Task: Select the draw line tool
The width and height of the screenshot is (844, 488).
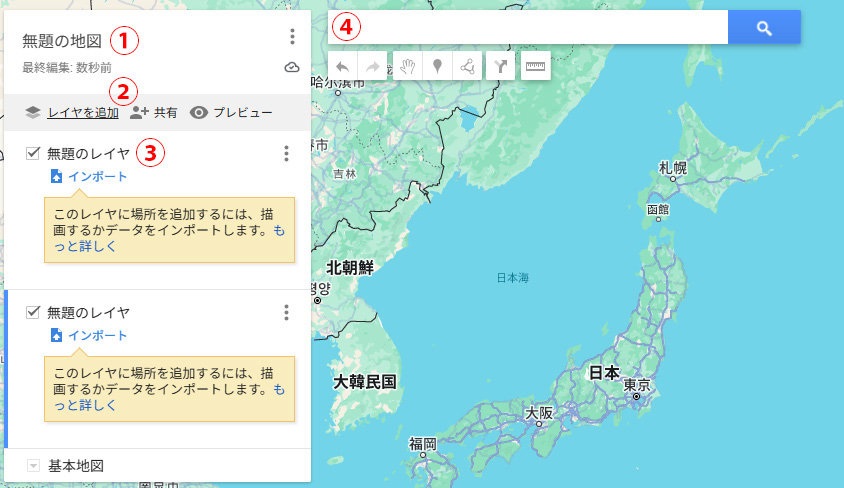Action: pyautogui.click(x=467, y=67)
